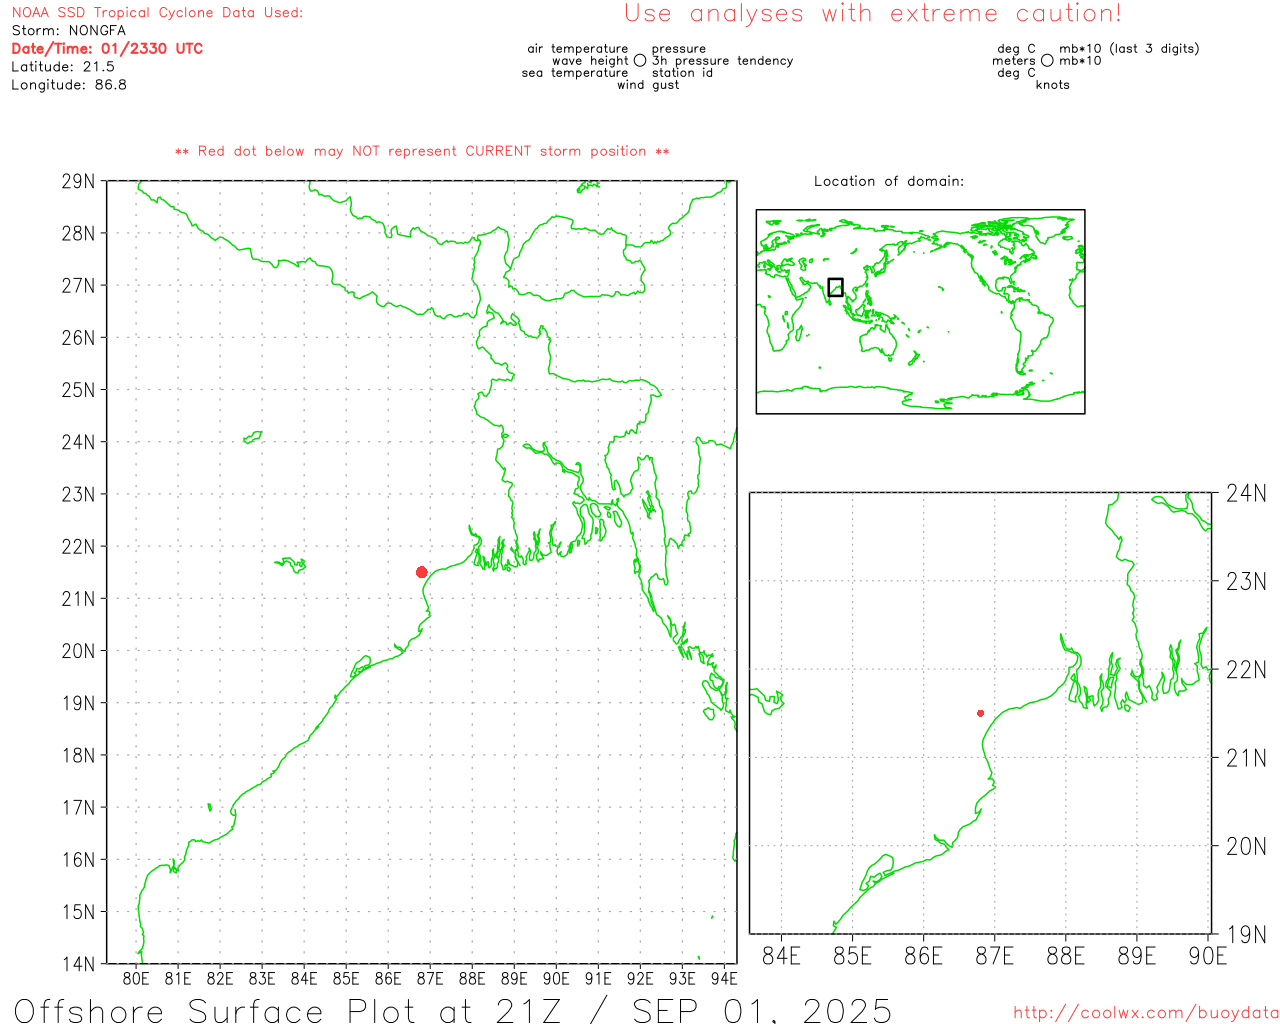This screenshot has height=1024, width=1280.
Task: Click the 24N label on zoomed inset map
Action: (1246, 494)
